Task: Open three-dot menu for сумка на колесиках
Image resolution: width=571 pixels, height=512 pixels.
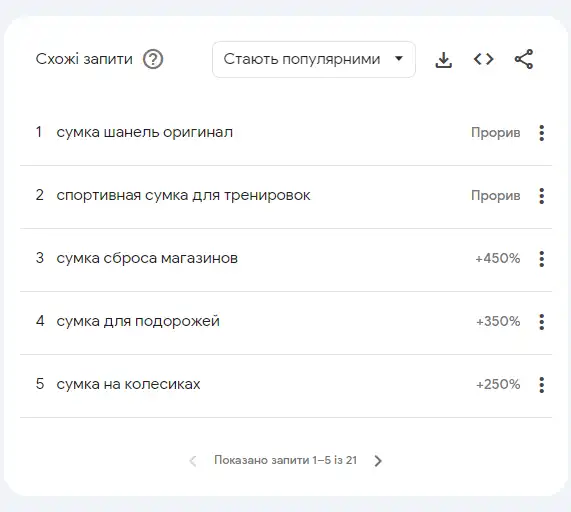Action: point(542,385)
